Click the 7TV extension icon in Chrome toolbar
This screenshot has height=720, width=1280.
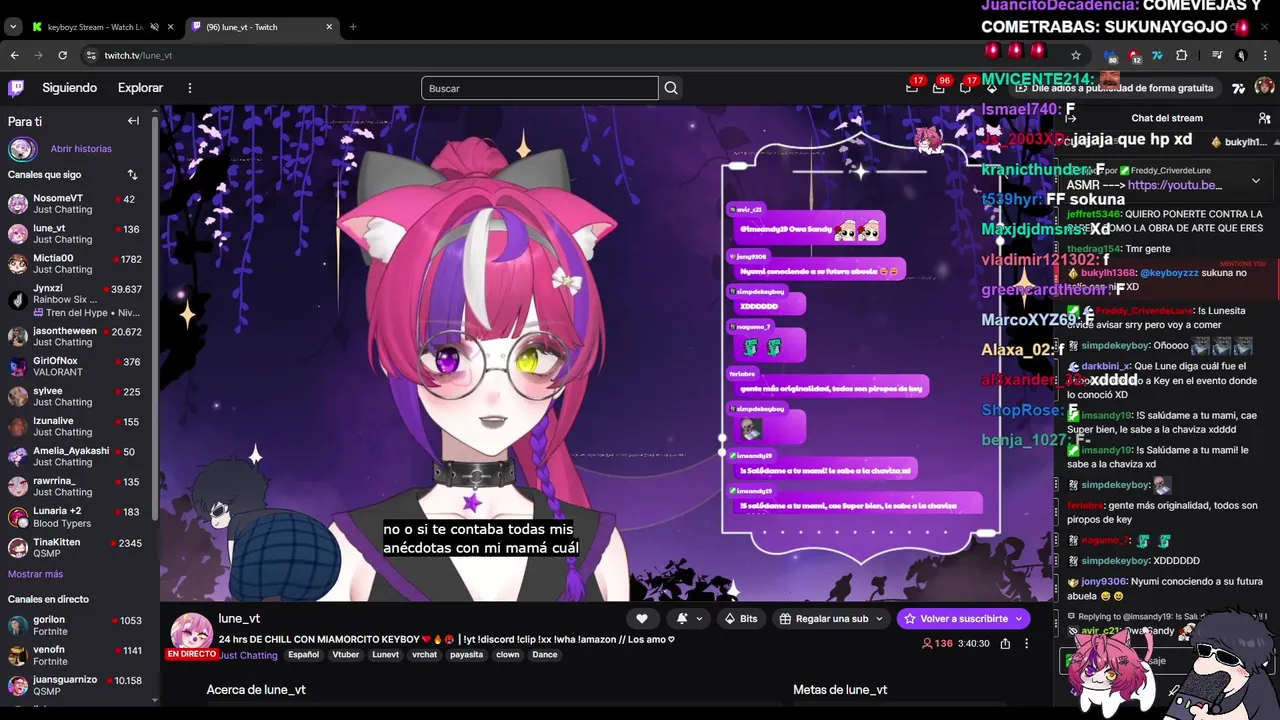coord(1157,55)
